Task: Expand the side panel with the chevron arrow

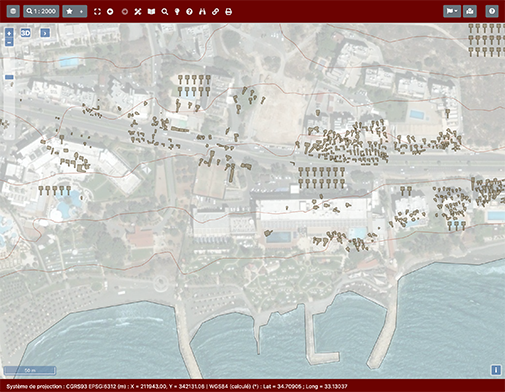Action: [45, 33]
